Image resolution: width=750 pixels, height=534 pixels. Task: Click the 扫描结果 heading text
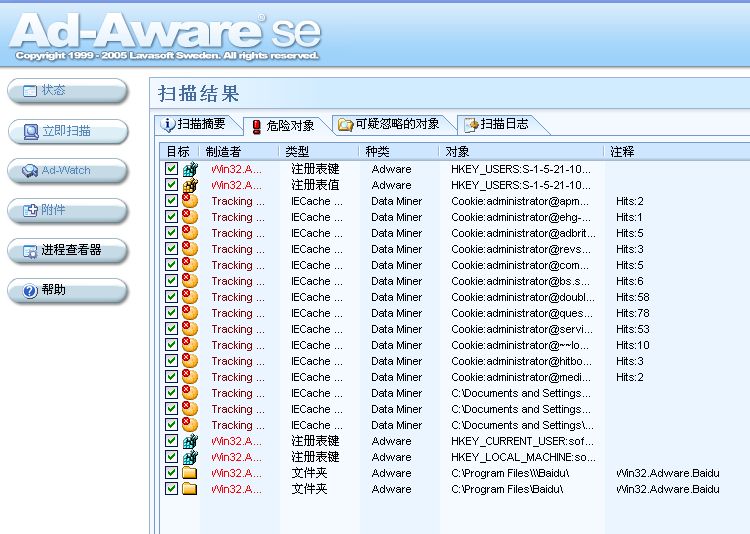click(x=199, y=93)
